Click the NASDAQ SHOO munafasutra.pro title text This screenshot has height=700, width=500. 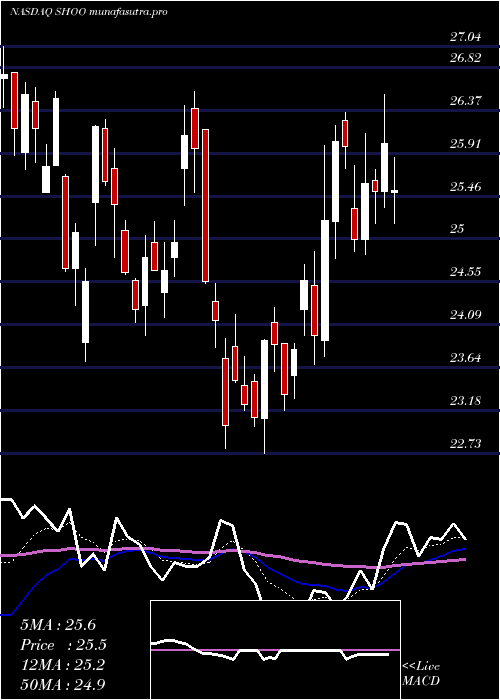(x=88, y=12)
